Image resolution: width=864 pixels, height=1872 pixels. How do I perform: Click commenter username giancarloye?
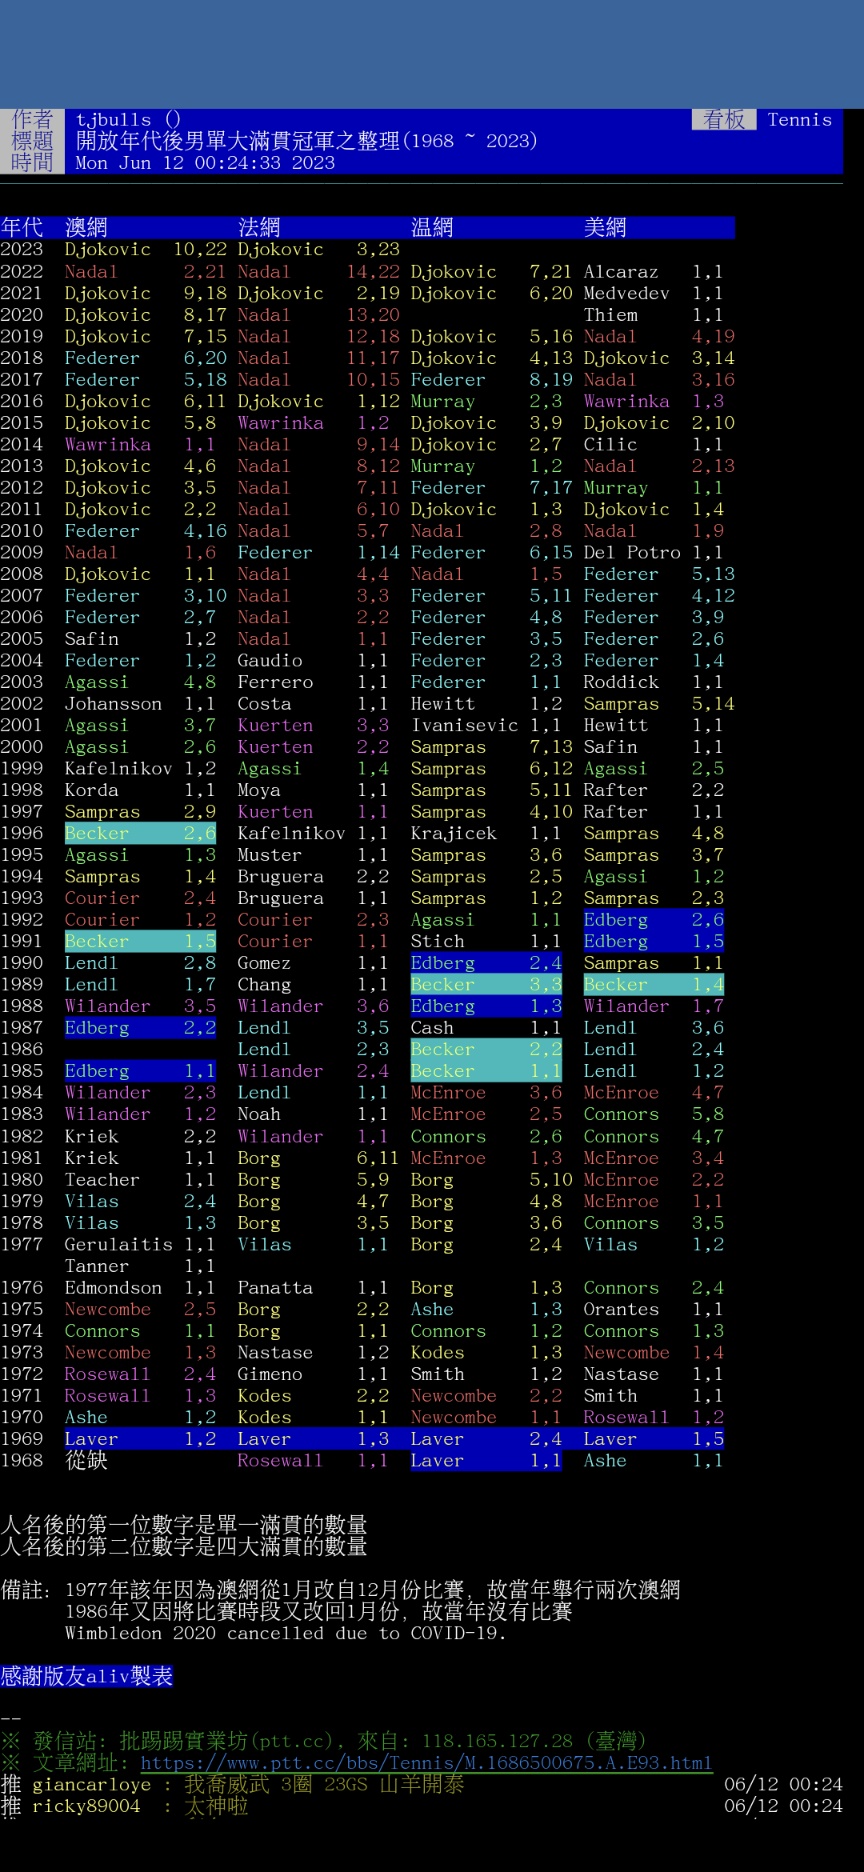[91, 1784]
